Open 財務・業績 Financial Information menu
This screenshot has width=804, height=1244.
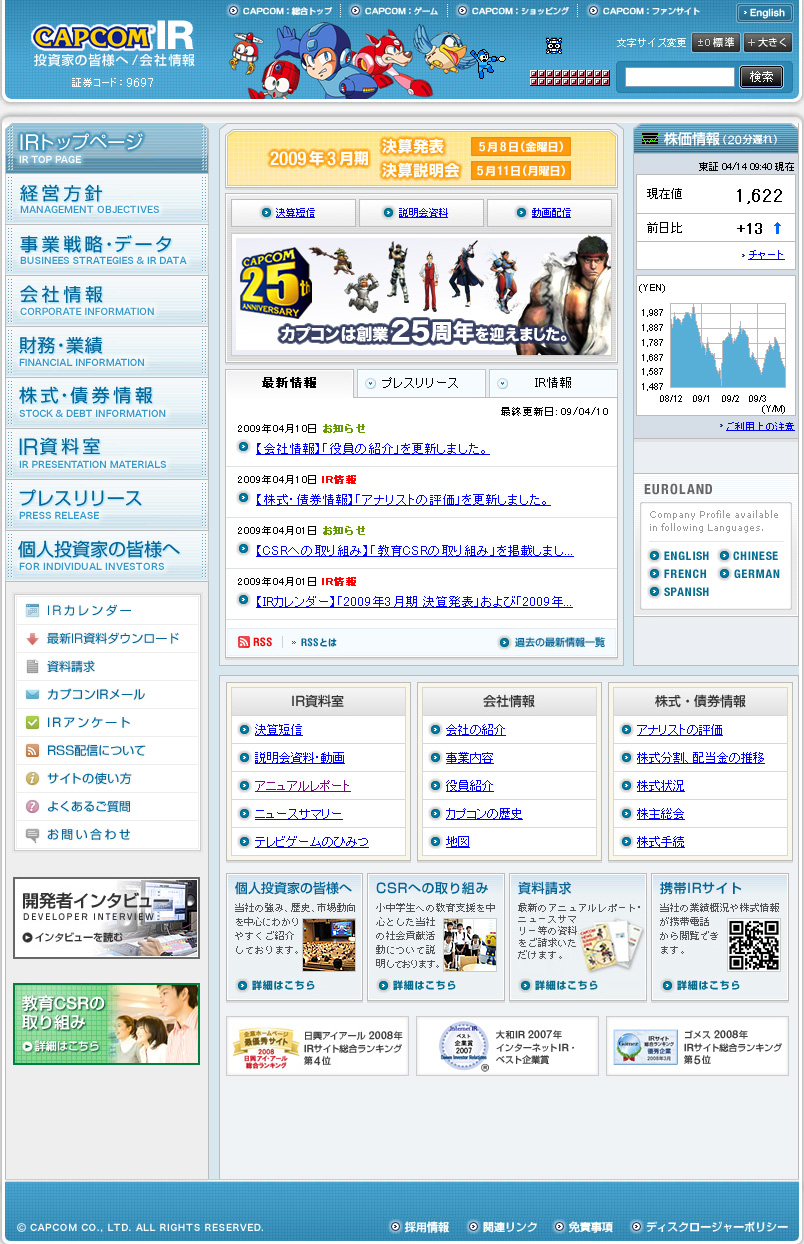pos(107,352)
